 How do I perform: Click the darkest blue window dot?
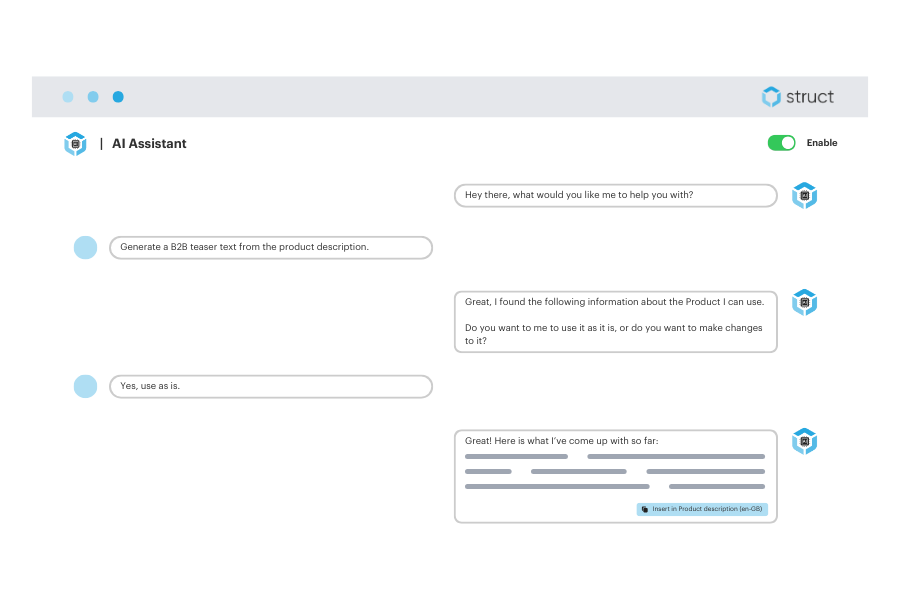click(x=118, y=97)
